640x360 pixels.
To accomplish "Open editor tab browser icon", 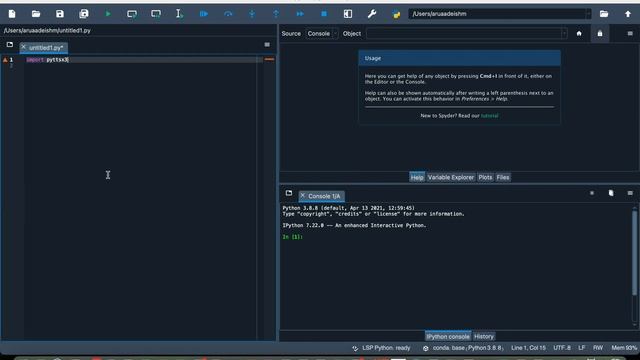I will pos(10,44).
